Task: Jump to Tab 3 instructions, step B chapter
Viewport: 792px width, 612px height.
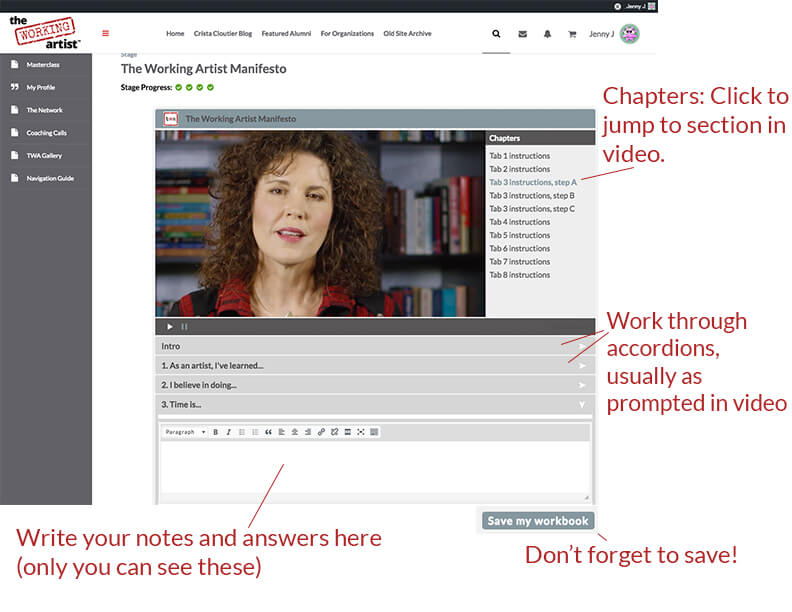Action: coord(531,196)
